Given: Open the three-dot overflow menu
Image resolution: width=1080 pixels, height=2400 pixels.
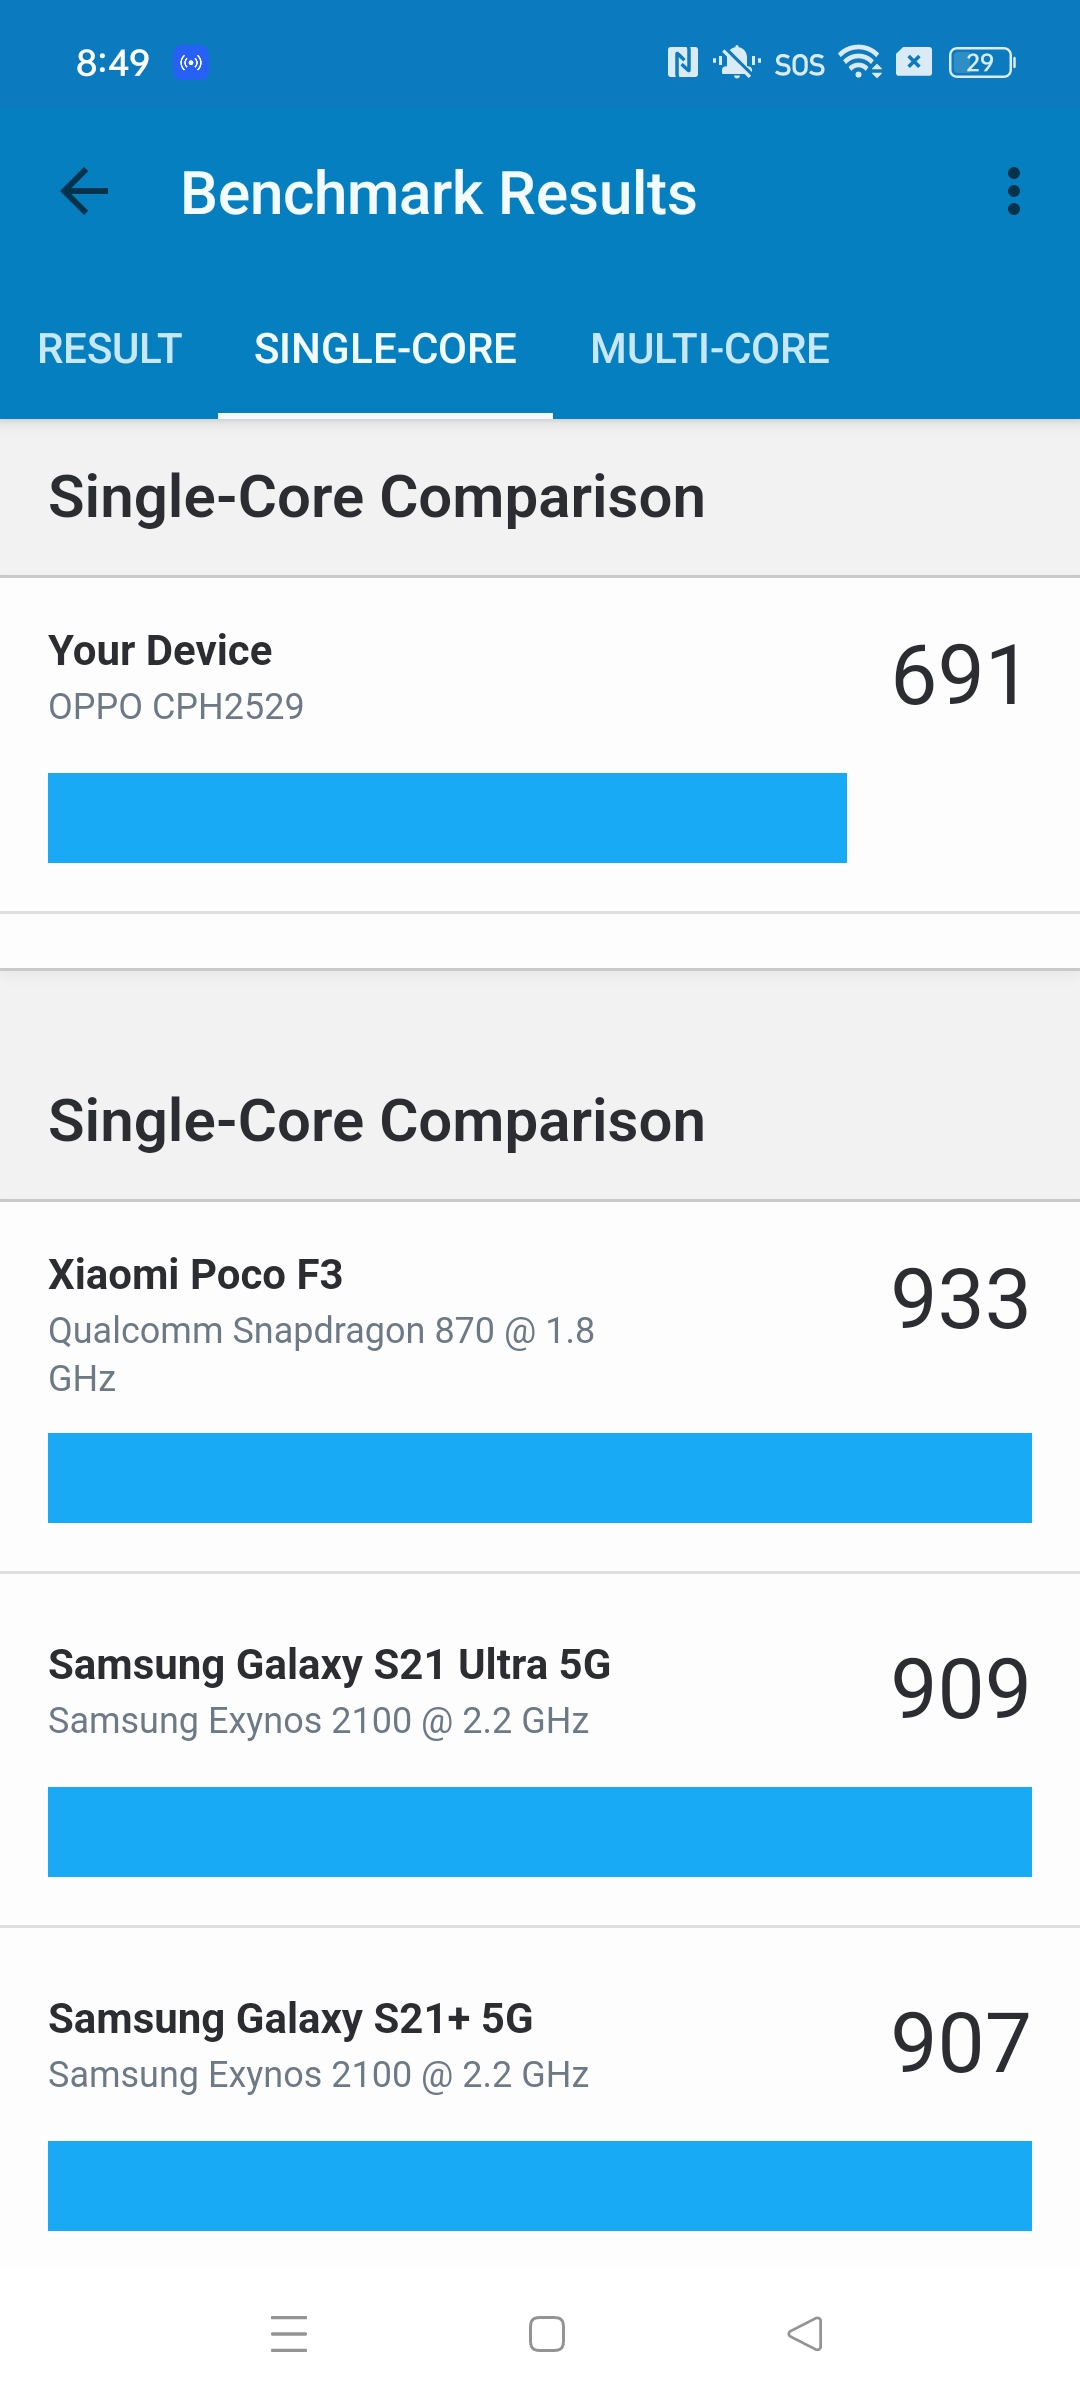Looking at the screenshot, I should (x=1014, y=191).
